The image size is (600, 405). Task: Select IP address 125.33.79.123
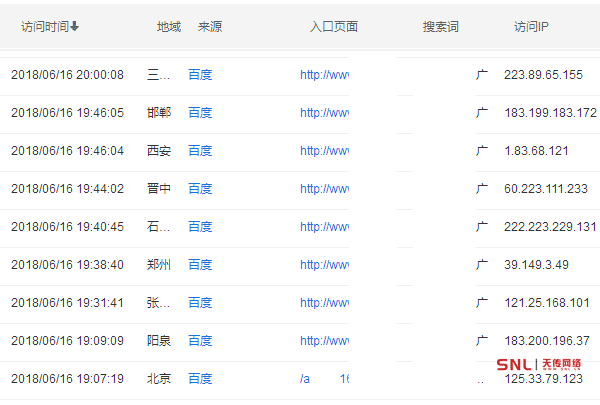tap(543, 379)
